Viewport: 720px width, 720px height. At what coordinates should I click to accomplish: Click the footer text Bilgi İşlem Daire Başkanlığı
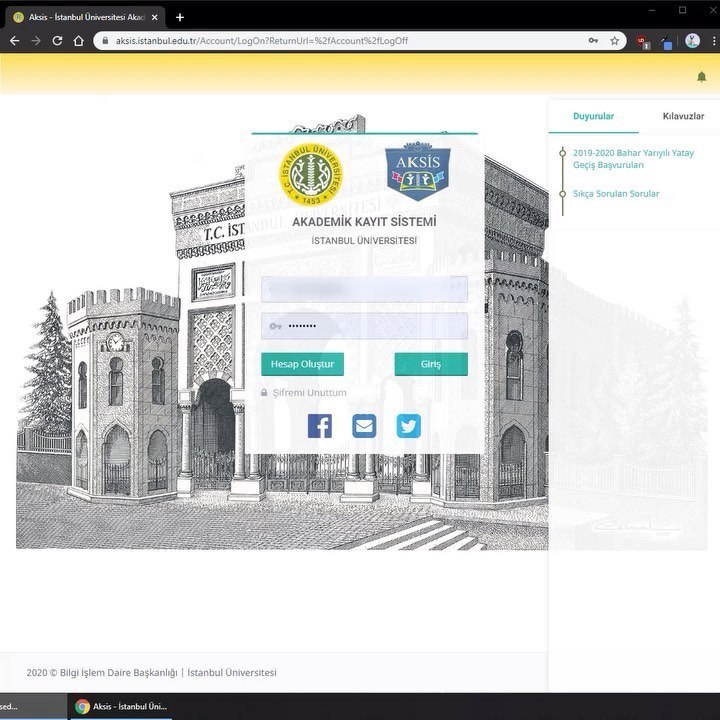pyautogui.click(x=118, y=673)
